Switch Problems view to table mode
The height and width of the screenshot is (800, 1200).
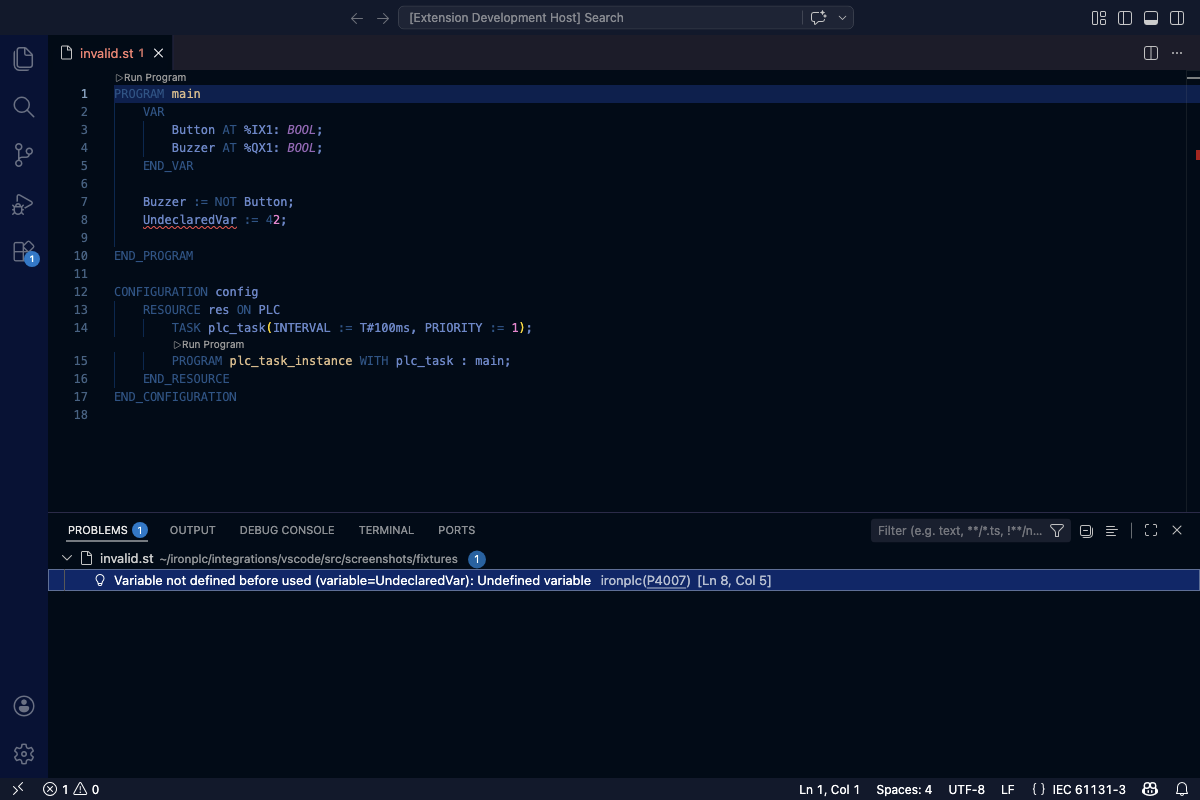click(x=1111, y=530)
